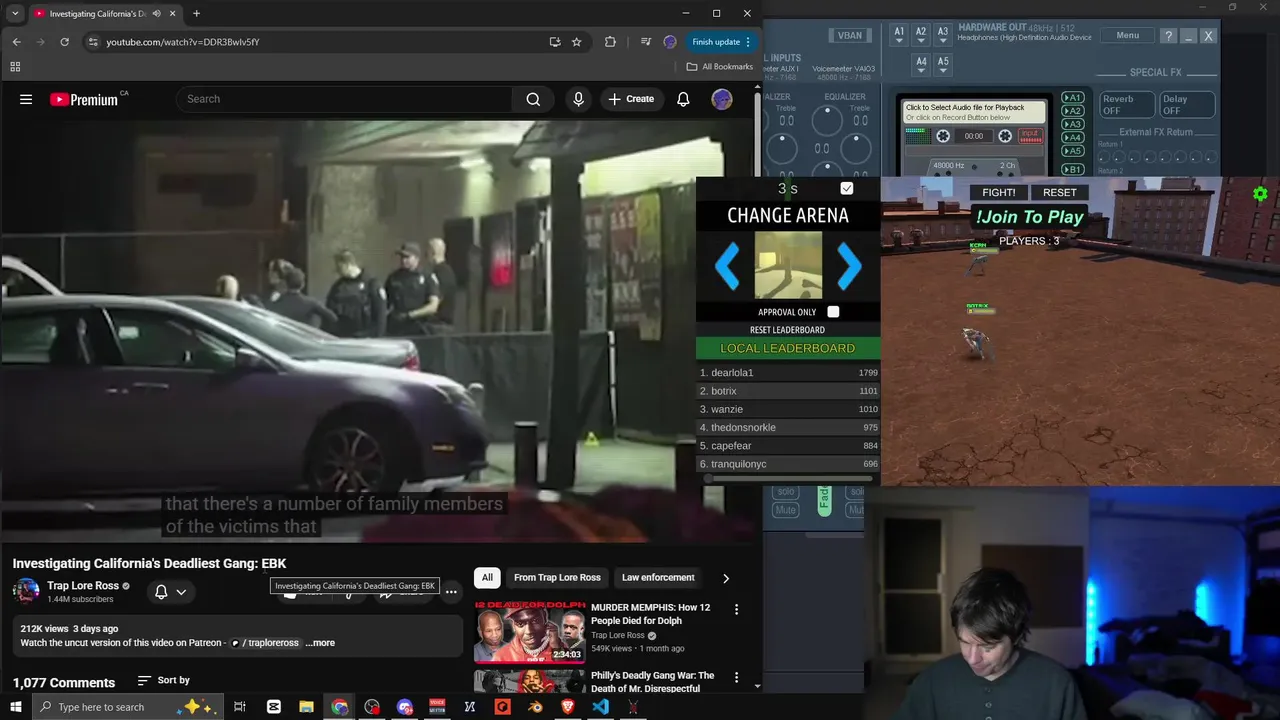The height and width of the screenshot is (720, 1280).
Task: Open options for Philly's Deadly Gang War video
Action: pyautogui.click(x=736, y=677)
